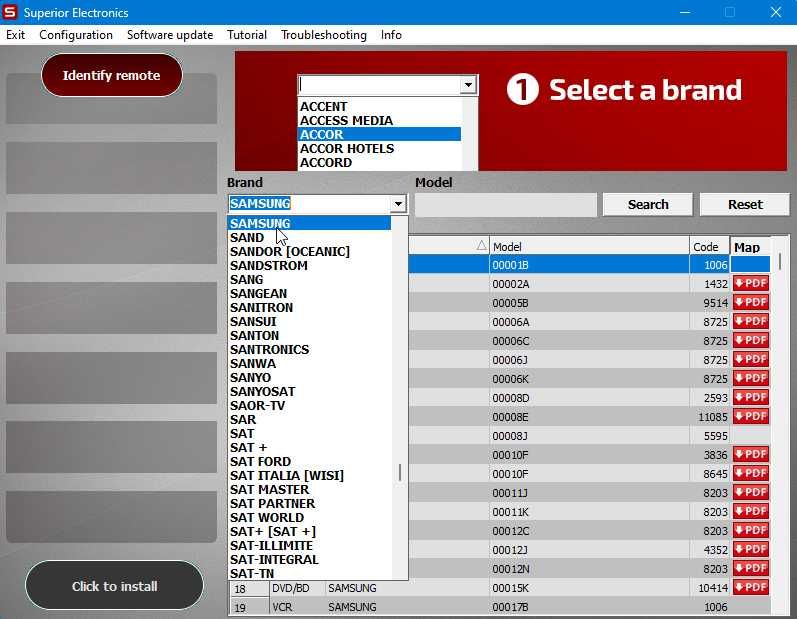
Task: Sort by the Model column header
Action: click(x=589, y=246)
